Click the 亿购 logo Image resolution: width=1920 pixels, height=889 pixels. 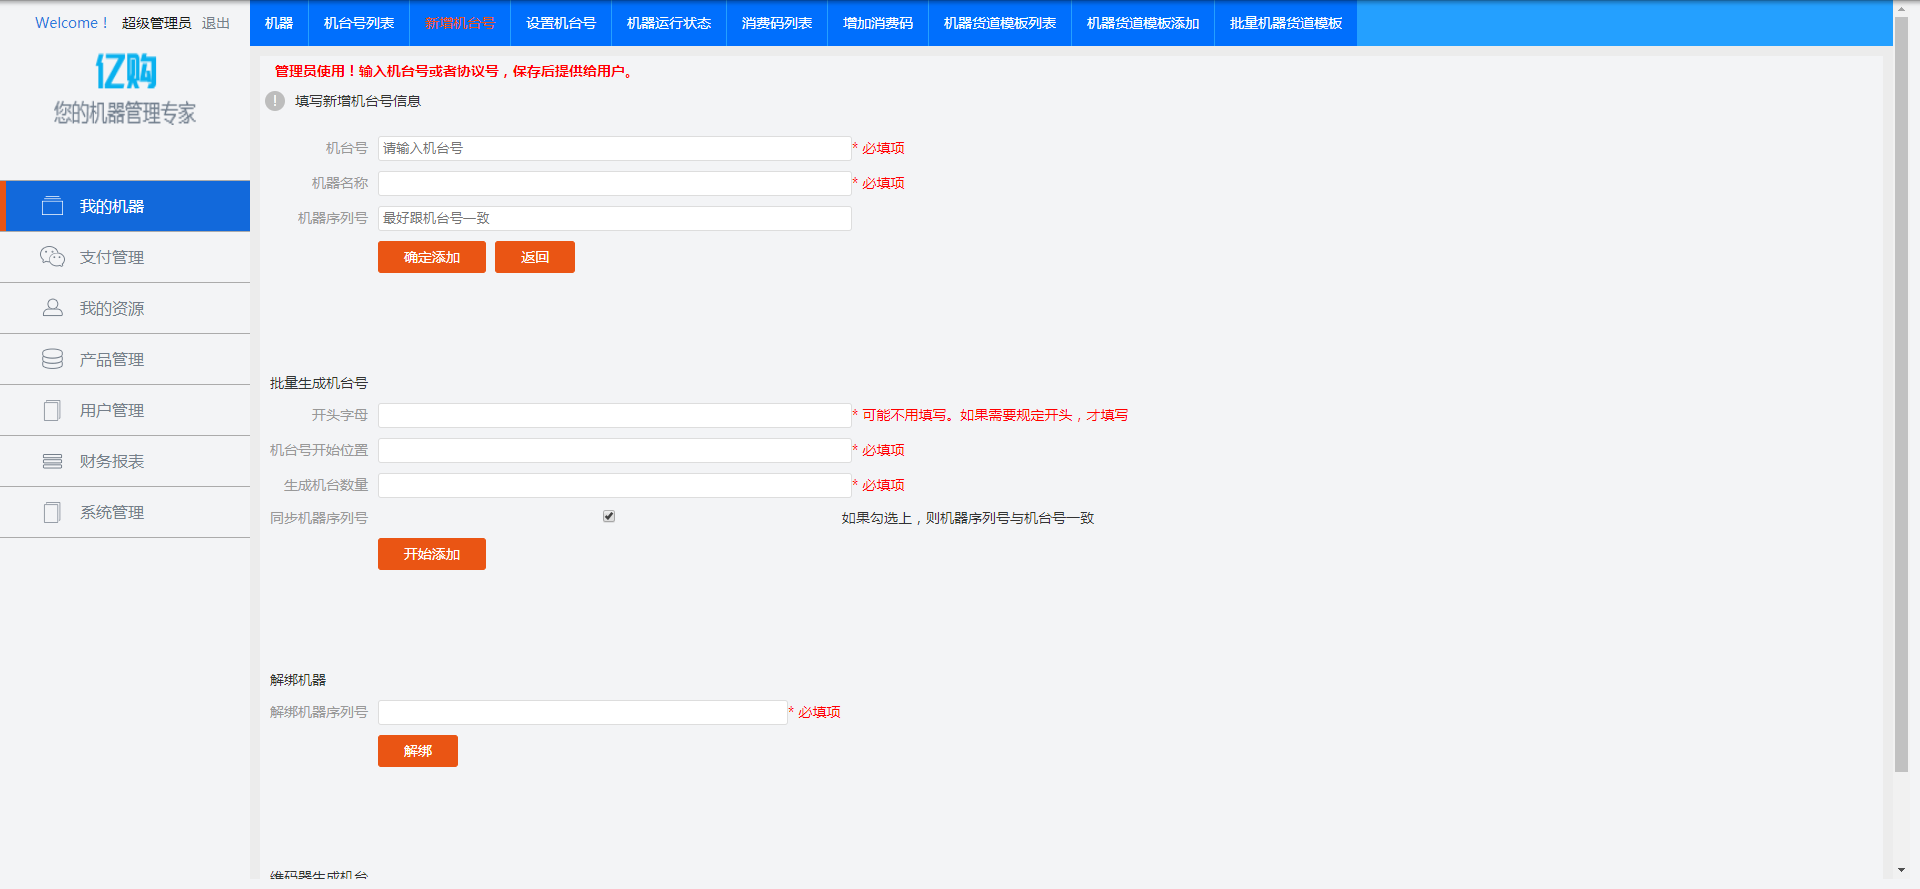[x=125, y=72]
